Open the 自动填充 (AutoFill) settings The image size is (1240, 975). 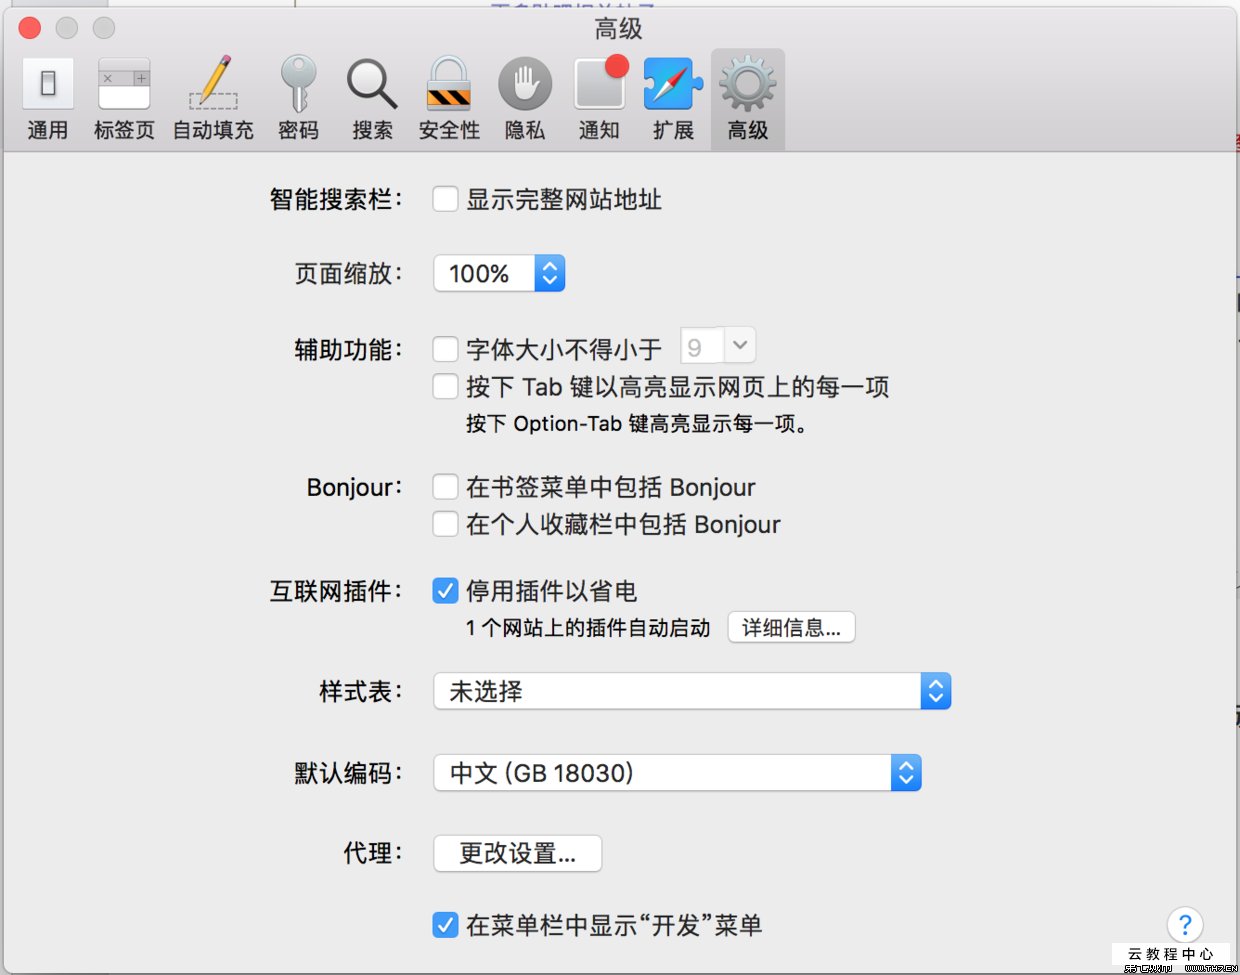coord(212,95)
